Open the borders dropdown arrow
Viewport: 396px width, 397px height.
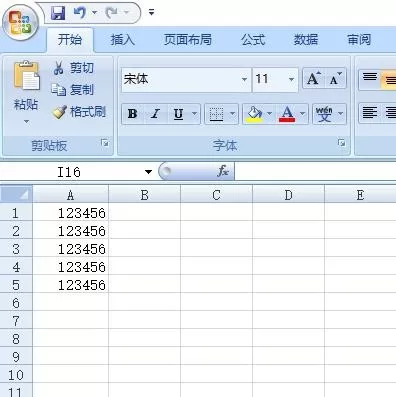pos(233,114)
